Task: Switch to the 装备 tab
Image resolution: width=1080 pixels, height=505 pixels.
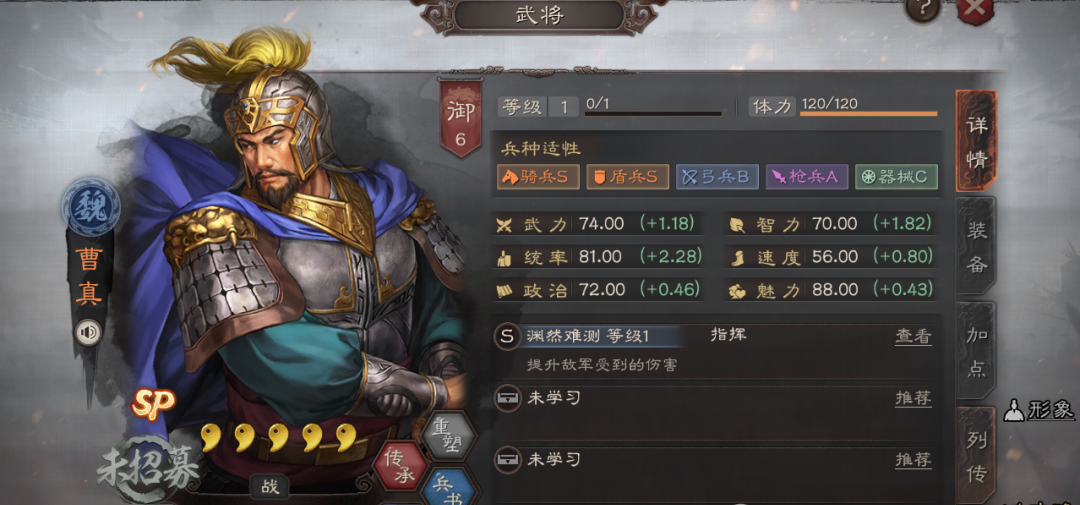Action: tap(977, 247)
